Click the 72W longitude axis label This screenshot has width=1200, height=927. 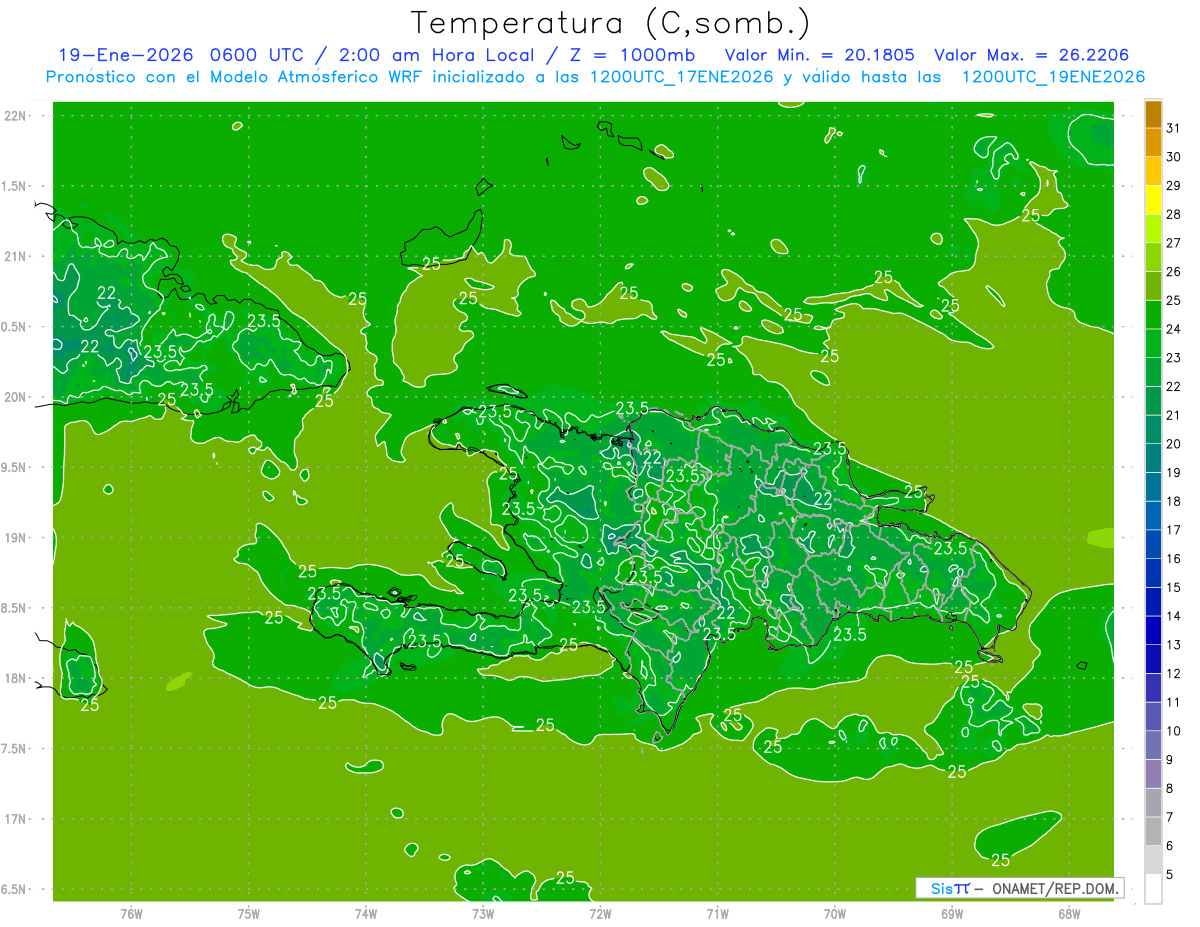(600, 913)
